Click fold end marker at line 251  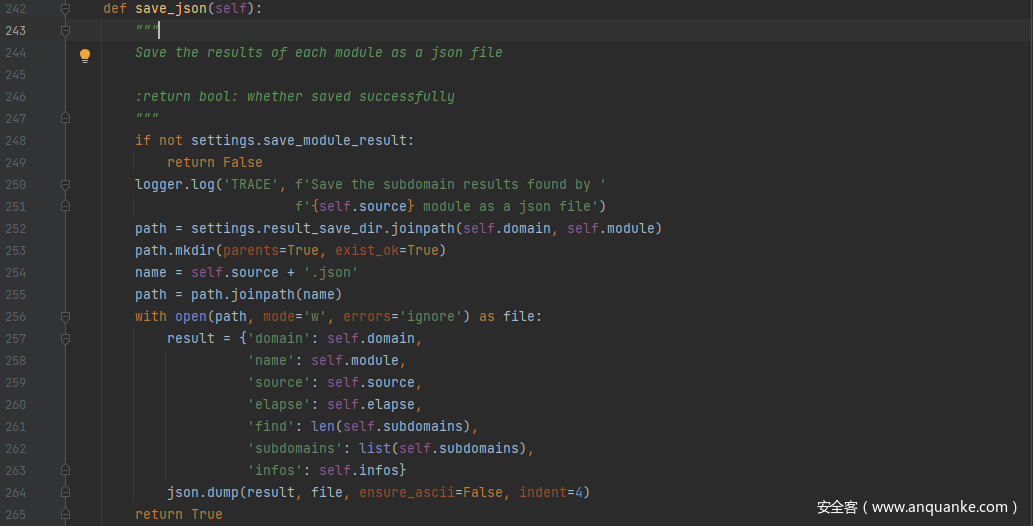66,207
